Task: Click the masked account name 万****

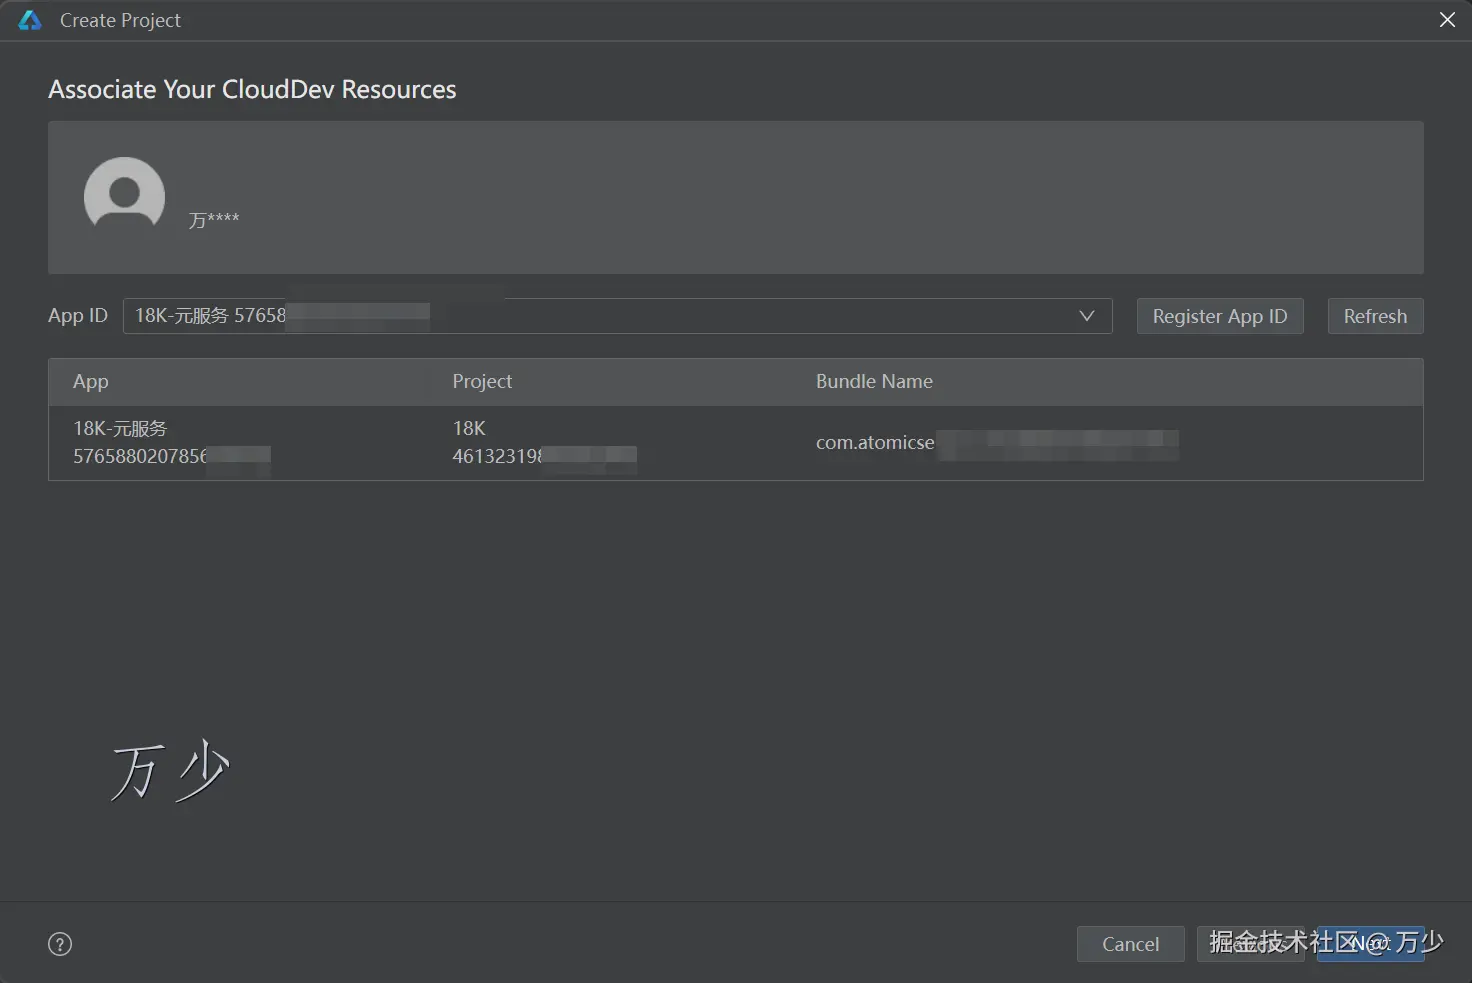Action: (214, 219)
